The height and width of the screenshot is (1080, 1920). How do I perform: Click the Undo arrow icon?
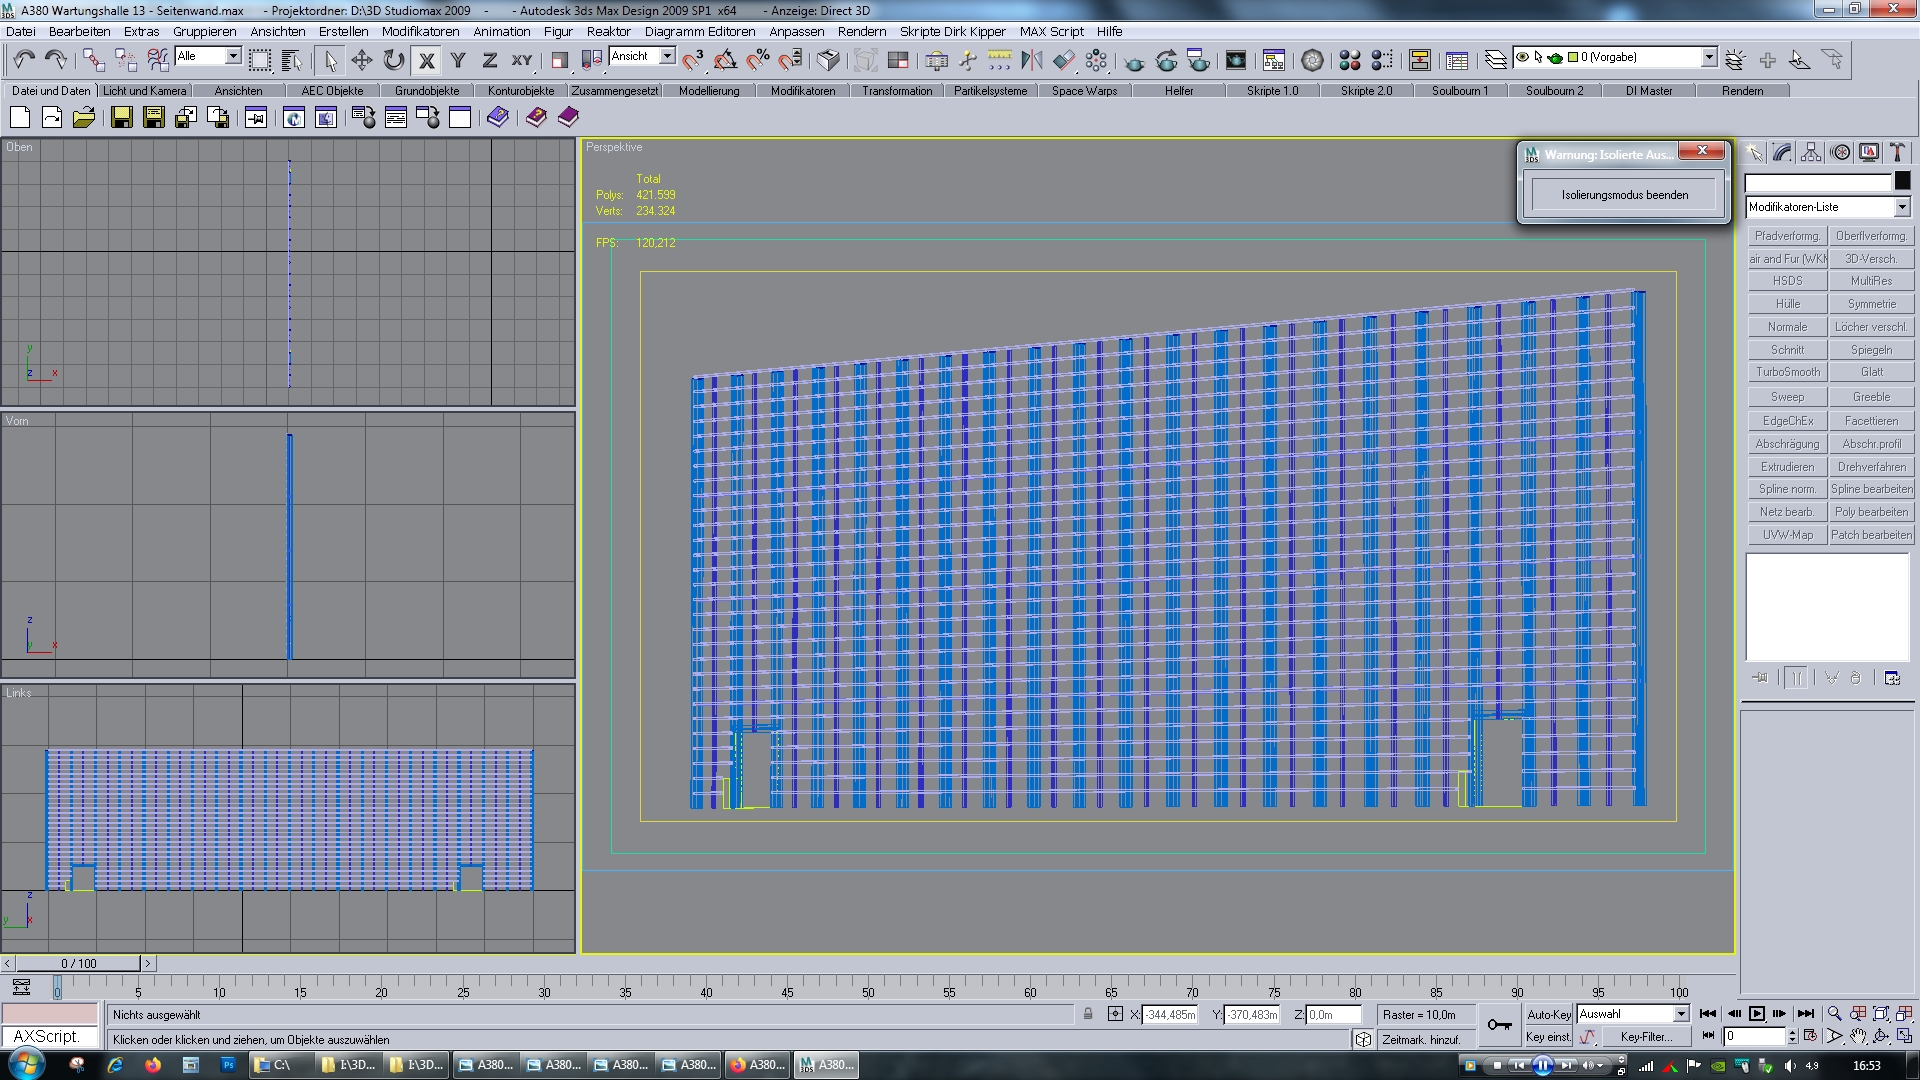[24, 60]
